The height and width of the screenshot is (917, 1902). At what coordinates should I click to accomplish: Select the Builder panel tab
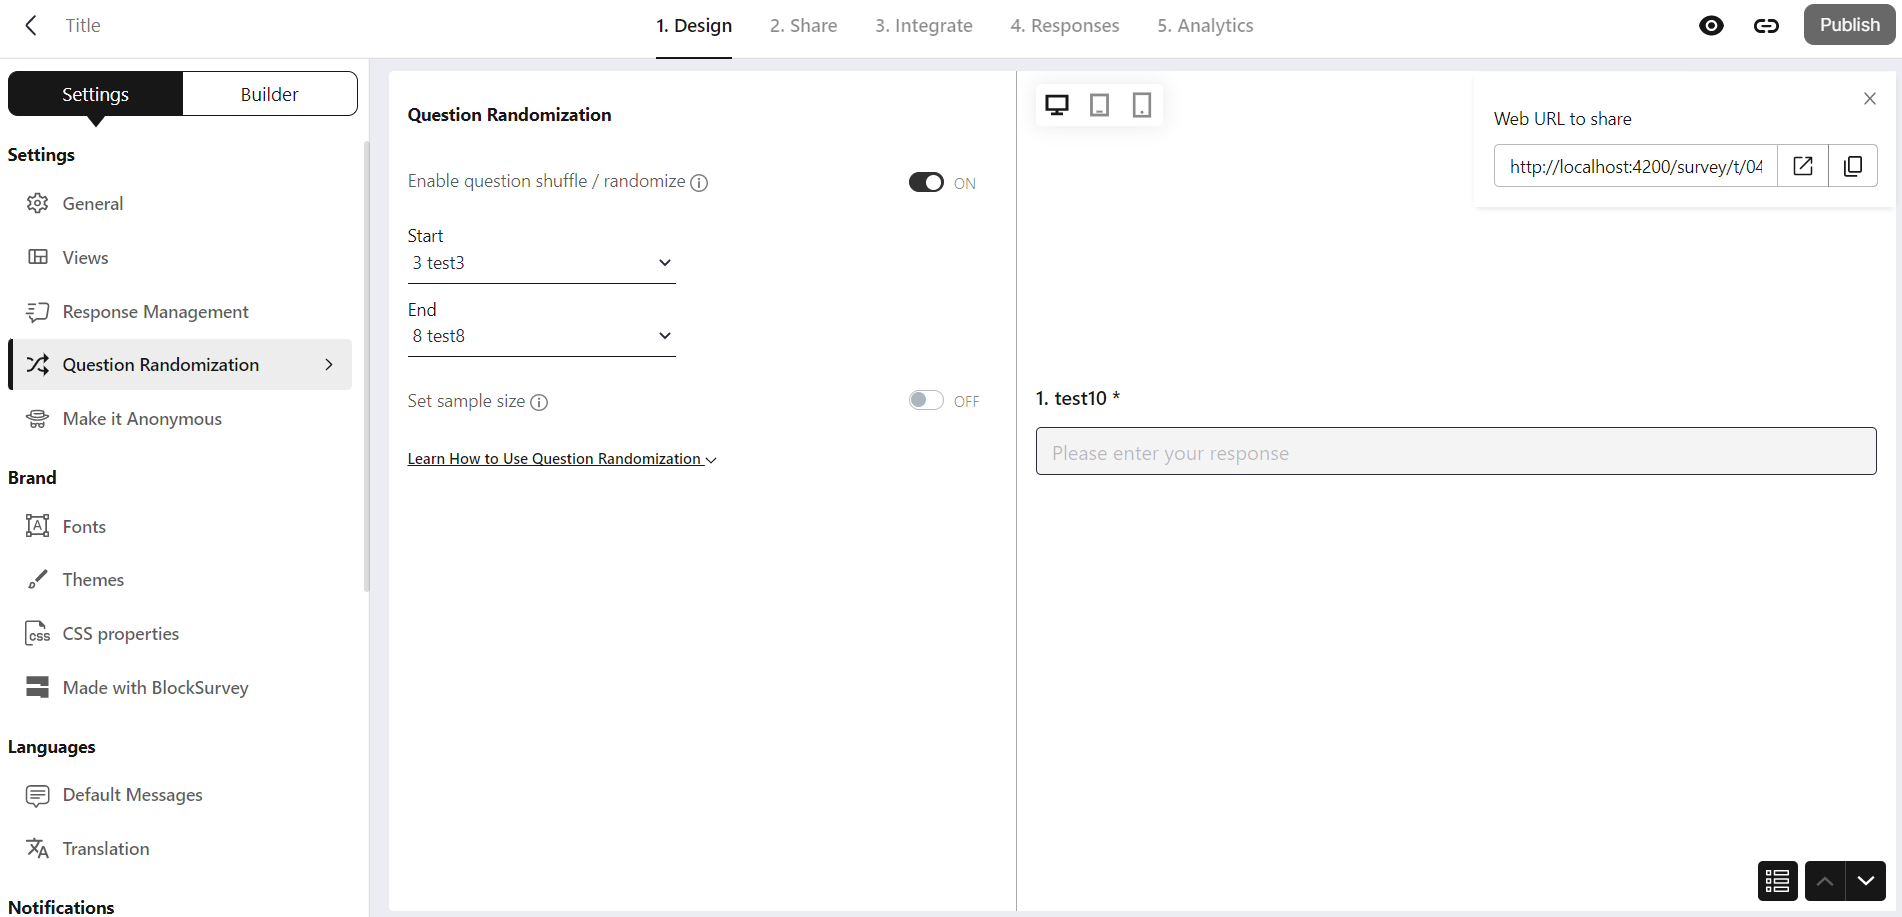point(270,94)
